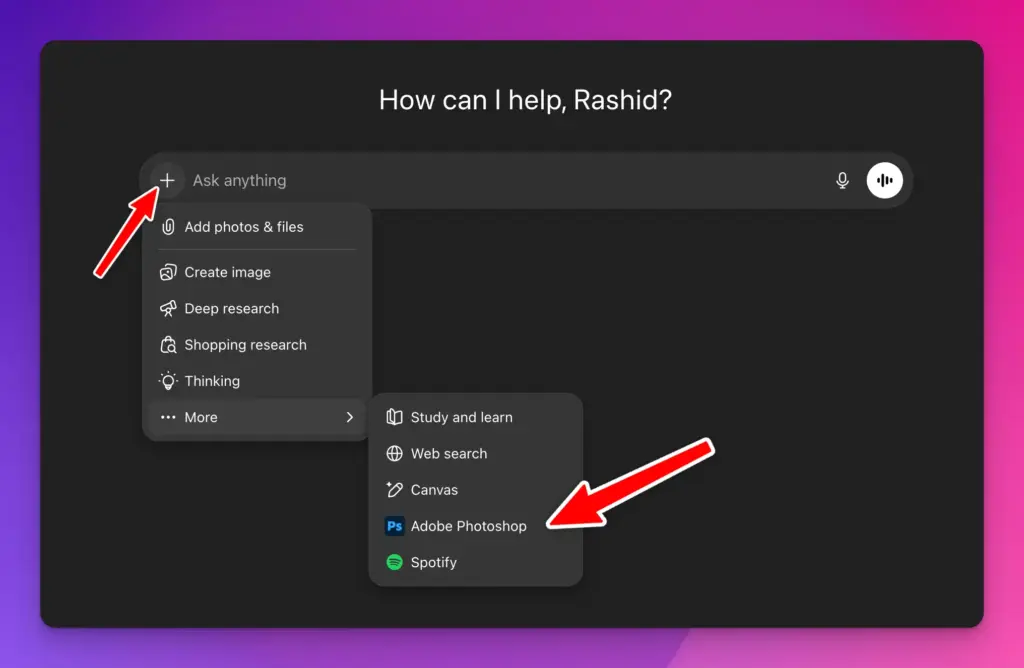Image resolution: width=1024 pixels, height=668 pixels.
Task: Select Shopping research from the menu
Action: (245, 345)
